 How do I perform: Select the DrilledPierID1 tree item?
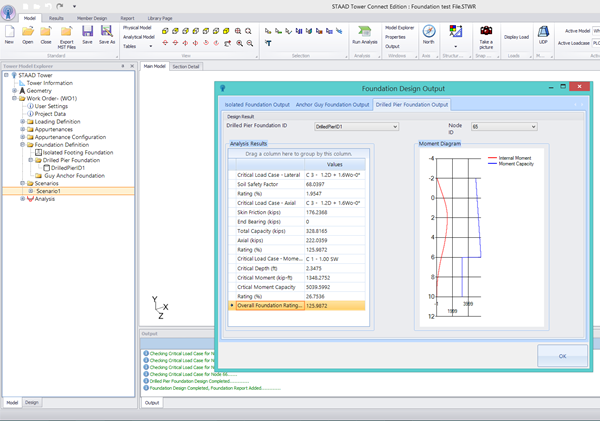click(x=68, y=168)
